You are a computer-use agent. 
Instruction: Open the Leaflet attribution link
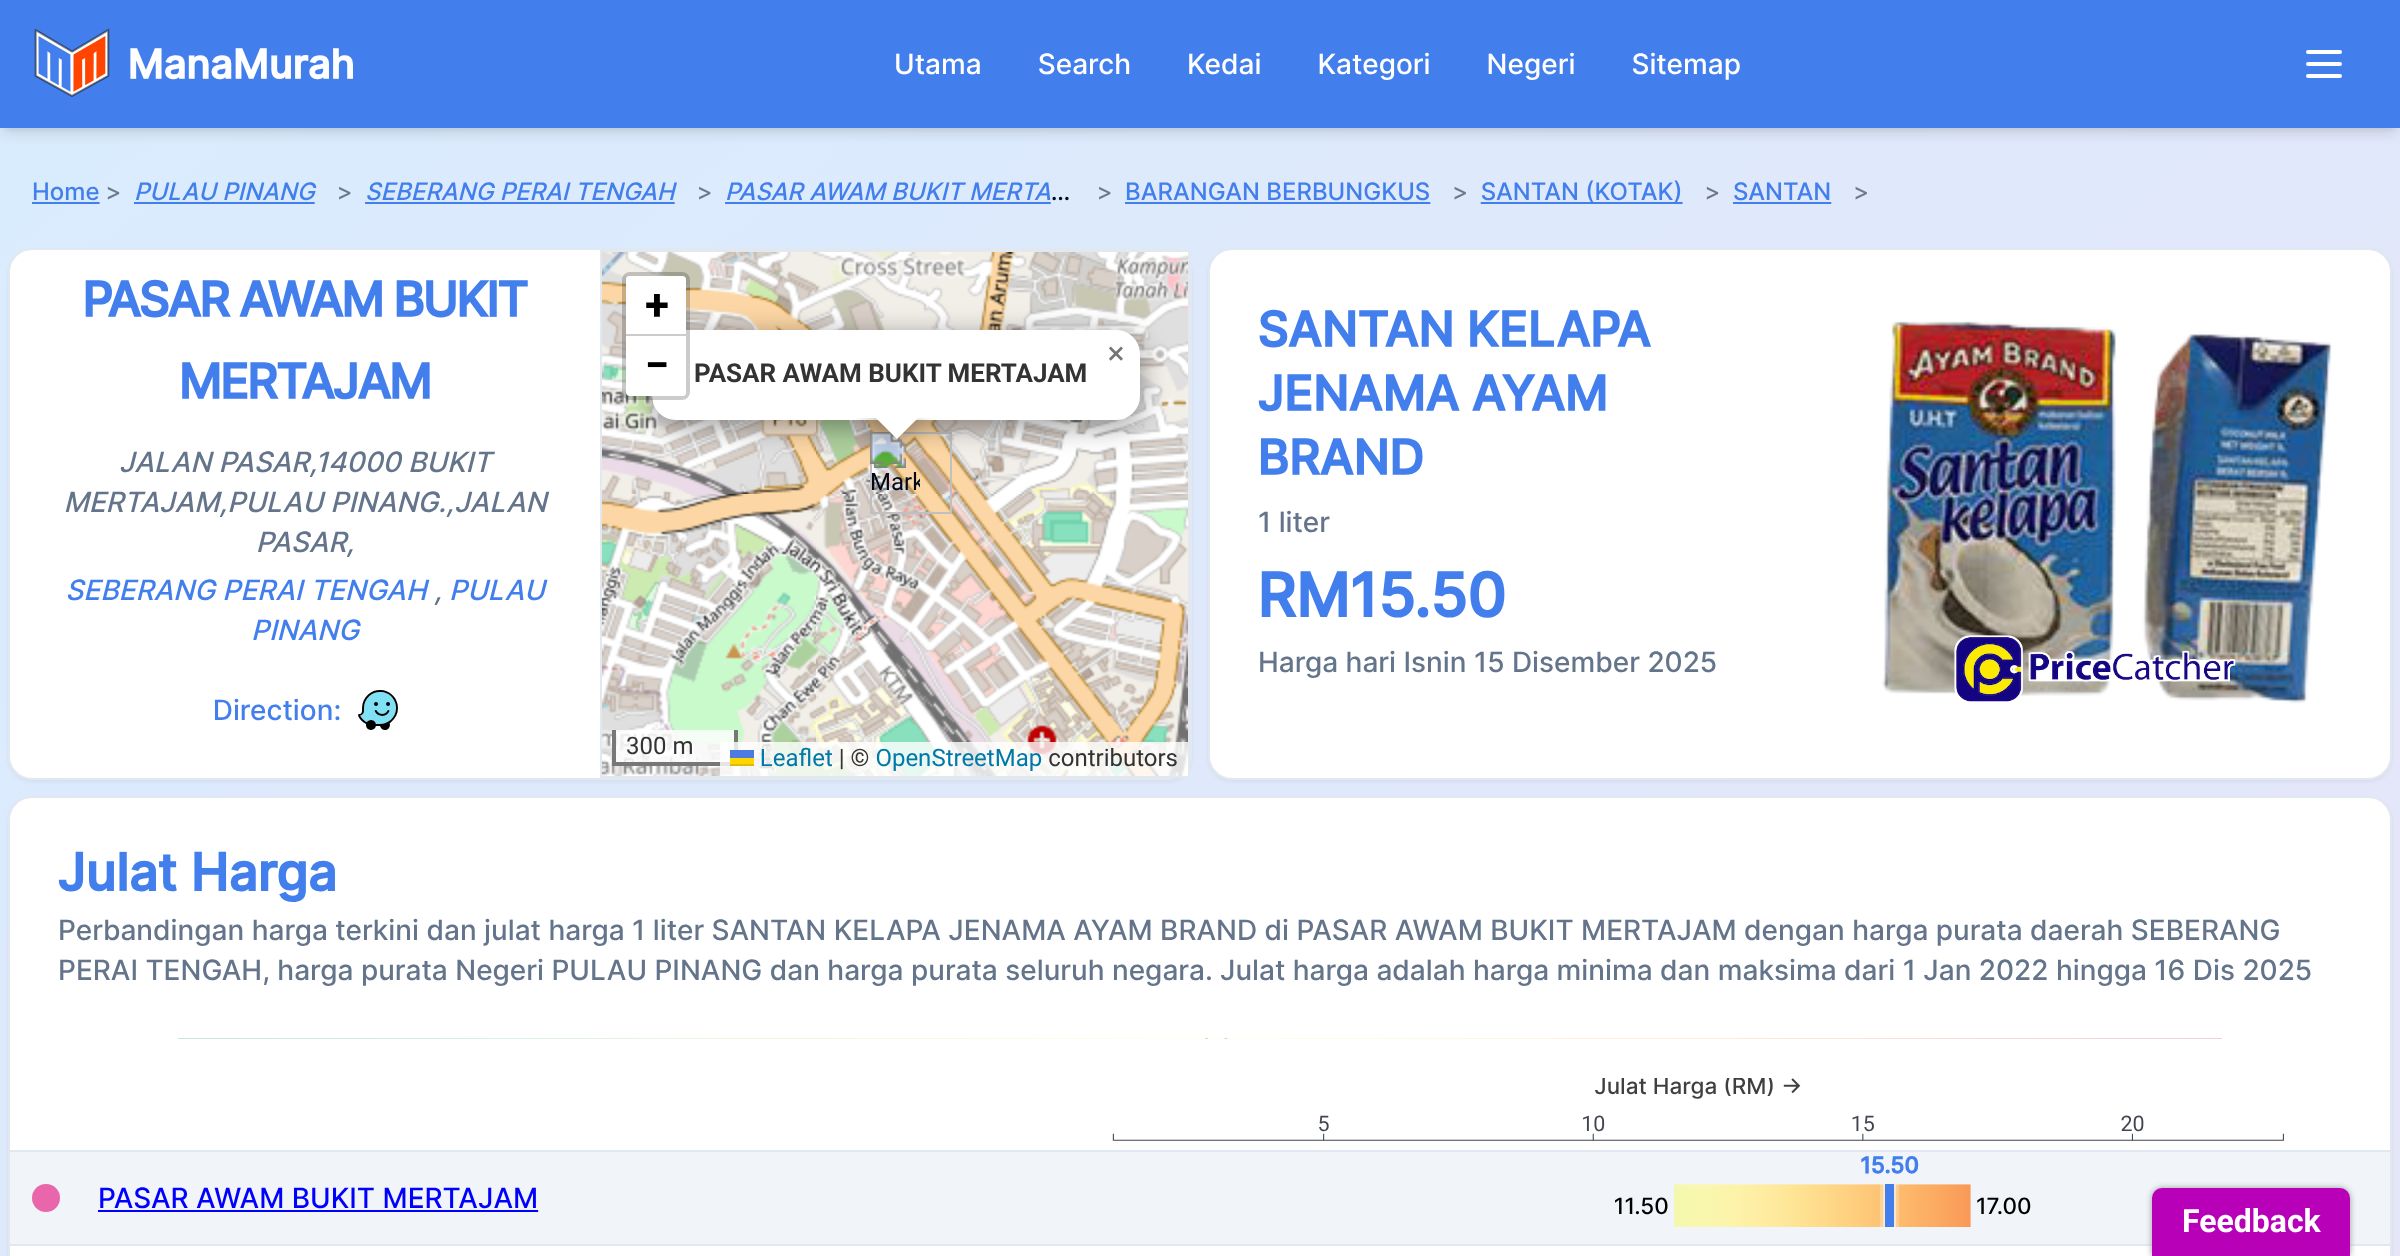pyautogui.click(x=795, y=758)
